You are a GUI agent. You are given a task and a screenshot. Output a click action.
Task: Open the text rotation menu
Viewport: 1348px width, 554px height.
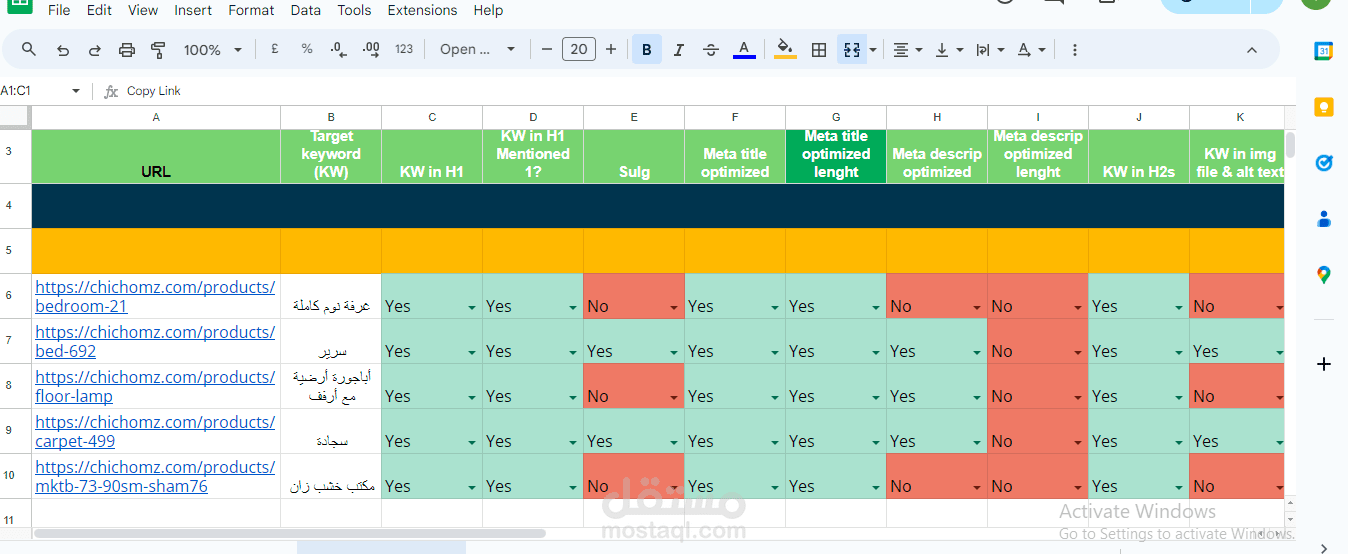click(x=1031, y=49)
